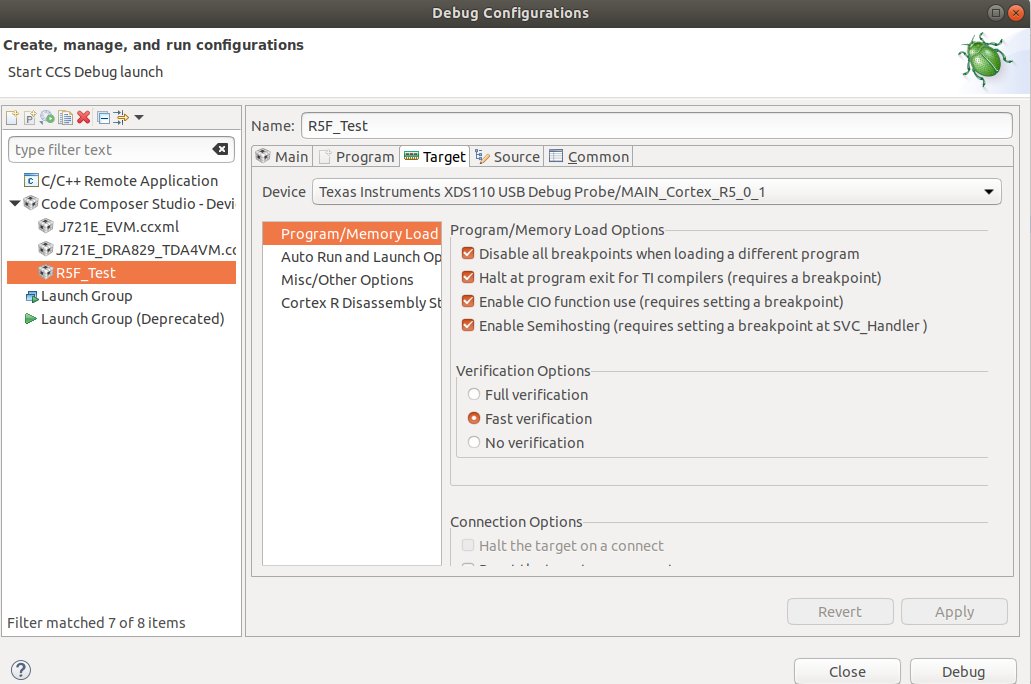The width and height of the screenshot is (1031, 684).
Task: Click the new launch configuration icon
Action: pos(12,118)
